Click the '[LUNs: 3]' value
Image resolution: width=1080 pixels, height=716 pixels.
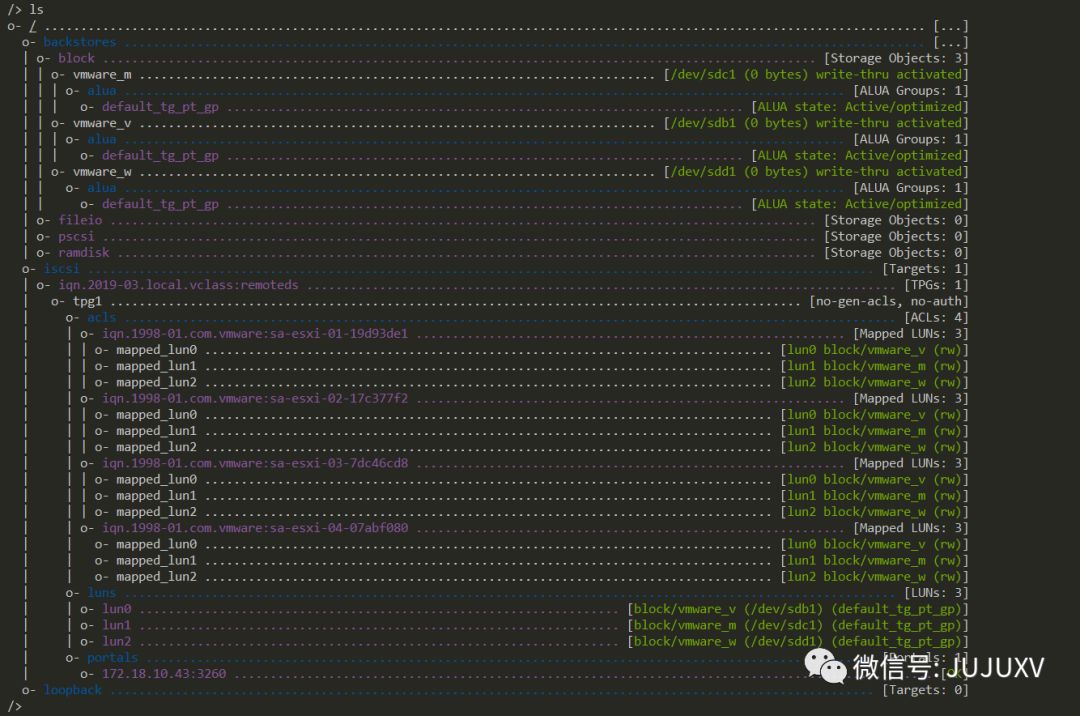pyautogui.click(x=937, y=592)
